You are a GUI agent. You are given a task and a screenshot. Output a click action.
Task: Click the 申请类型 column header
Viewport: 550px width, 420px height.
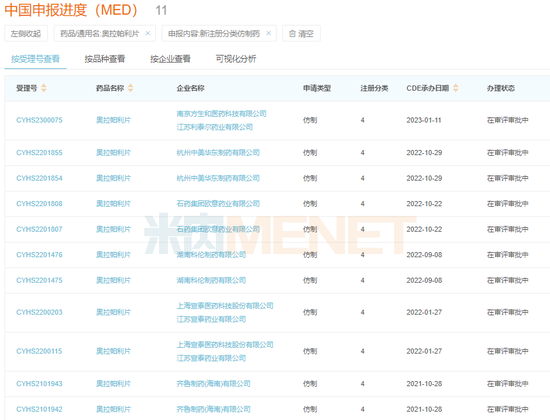(317, 88)
